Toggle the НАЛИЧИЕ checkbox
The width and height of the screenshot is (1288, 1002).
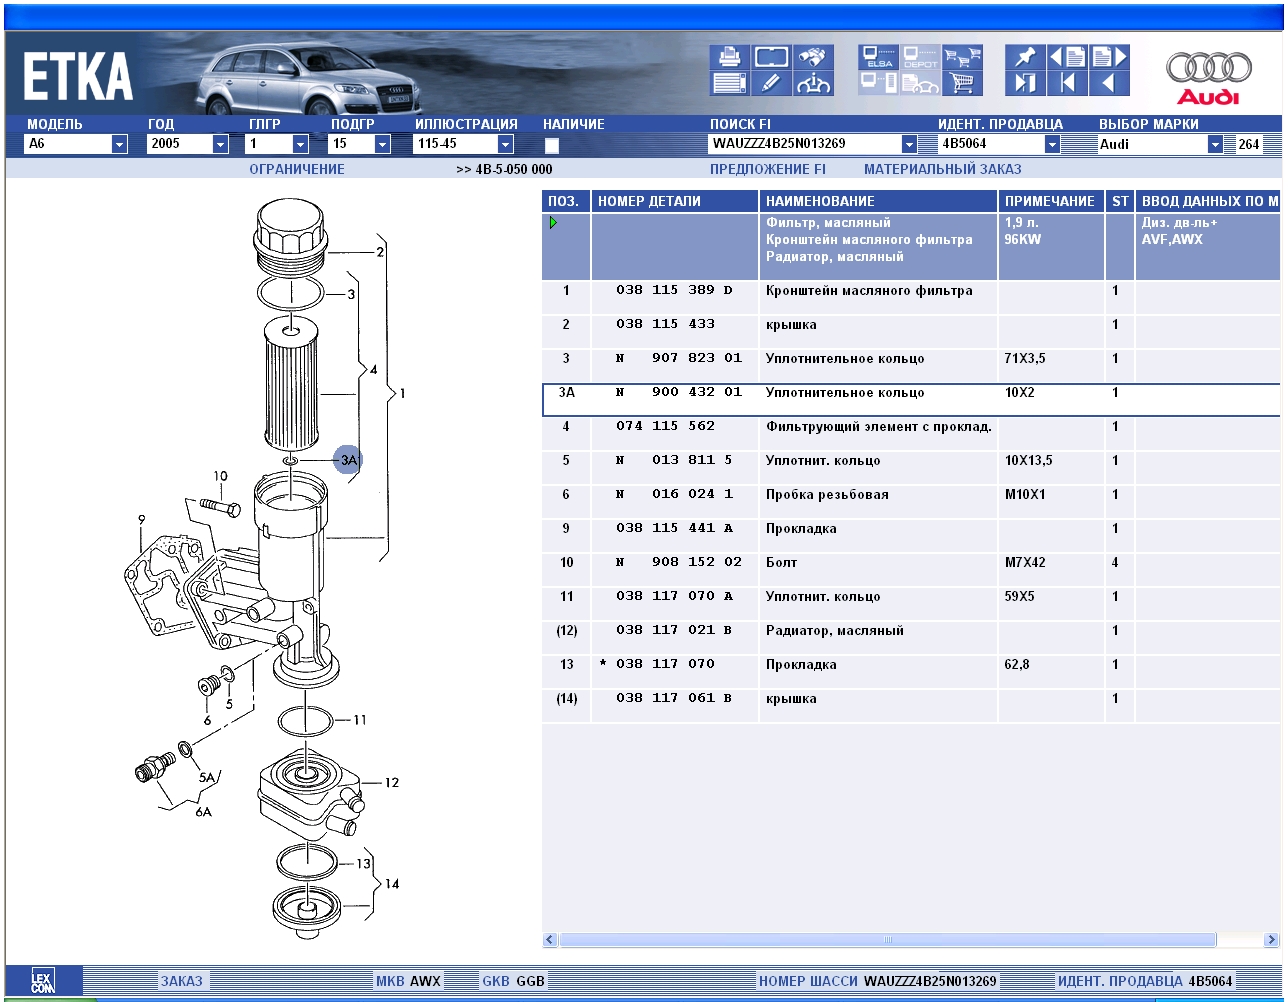tap(552, 145)
